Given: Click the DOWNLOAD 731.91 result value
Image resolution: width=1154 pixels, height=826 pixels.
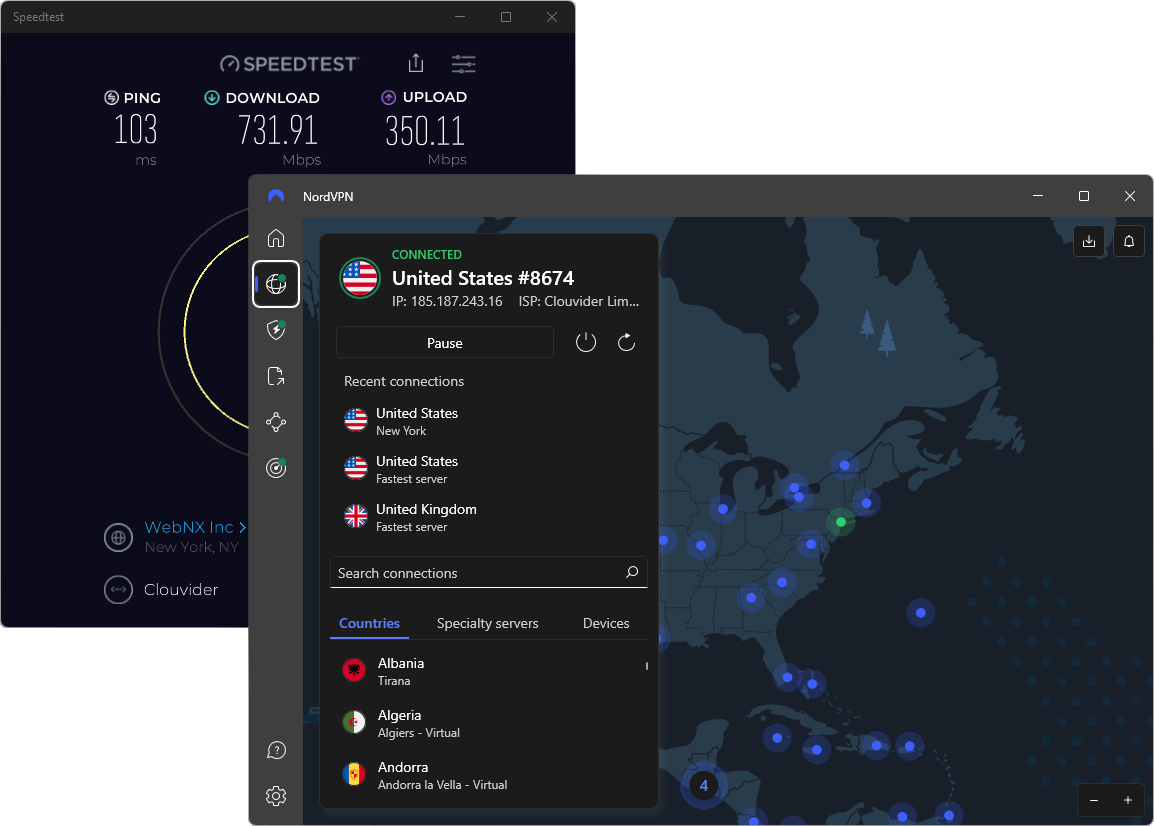Looking at the screenshot, I should (277, 130).
